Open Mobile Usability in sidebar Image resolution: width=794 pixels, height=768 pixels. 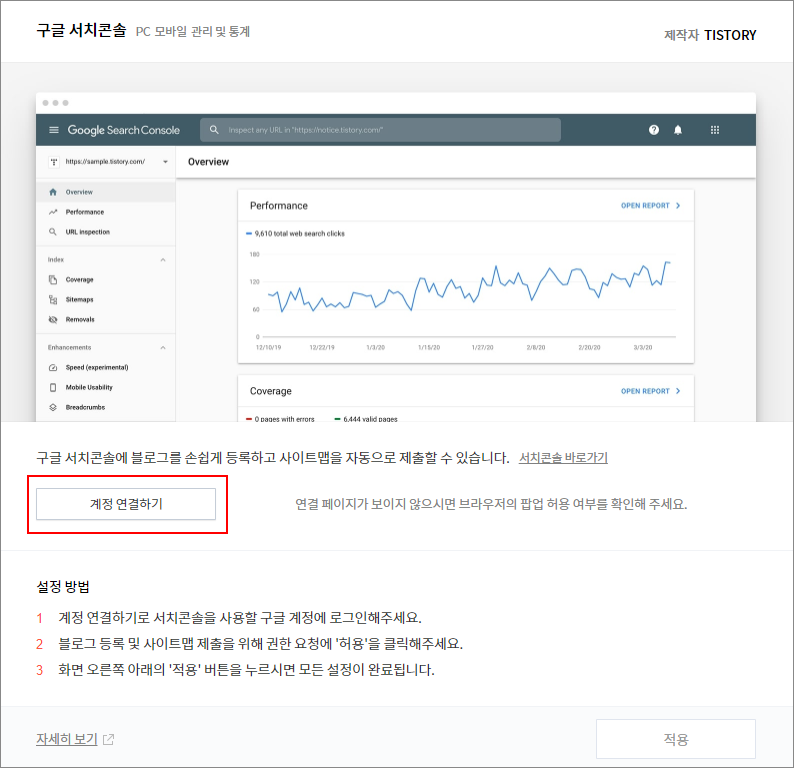(x=106, y=387)
